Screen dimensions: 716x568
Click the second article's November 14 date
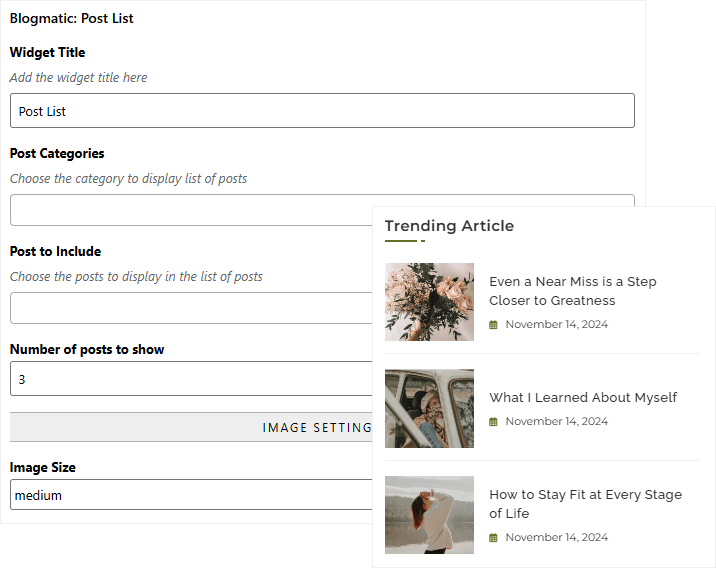click(556, 422)
